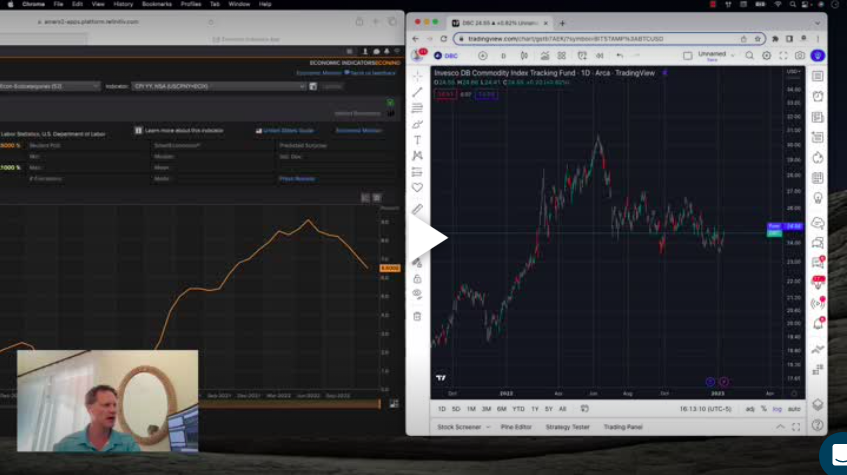847x475 pixels.
Task: Open the object tree layers icon
Action: pyautogui.click(x=817, y=404)
